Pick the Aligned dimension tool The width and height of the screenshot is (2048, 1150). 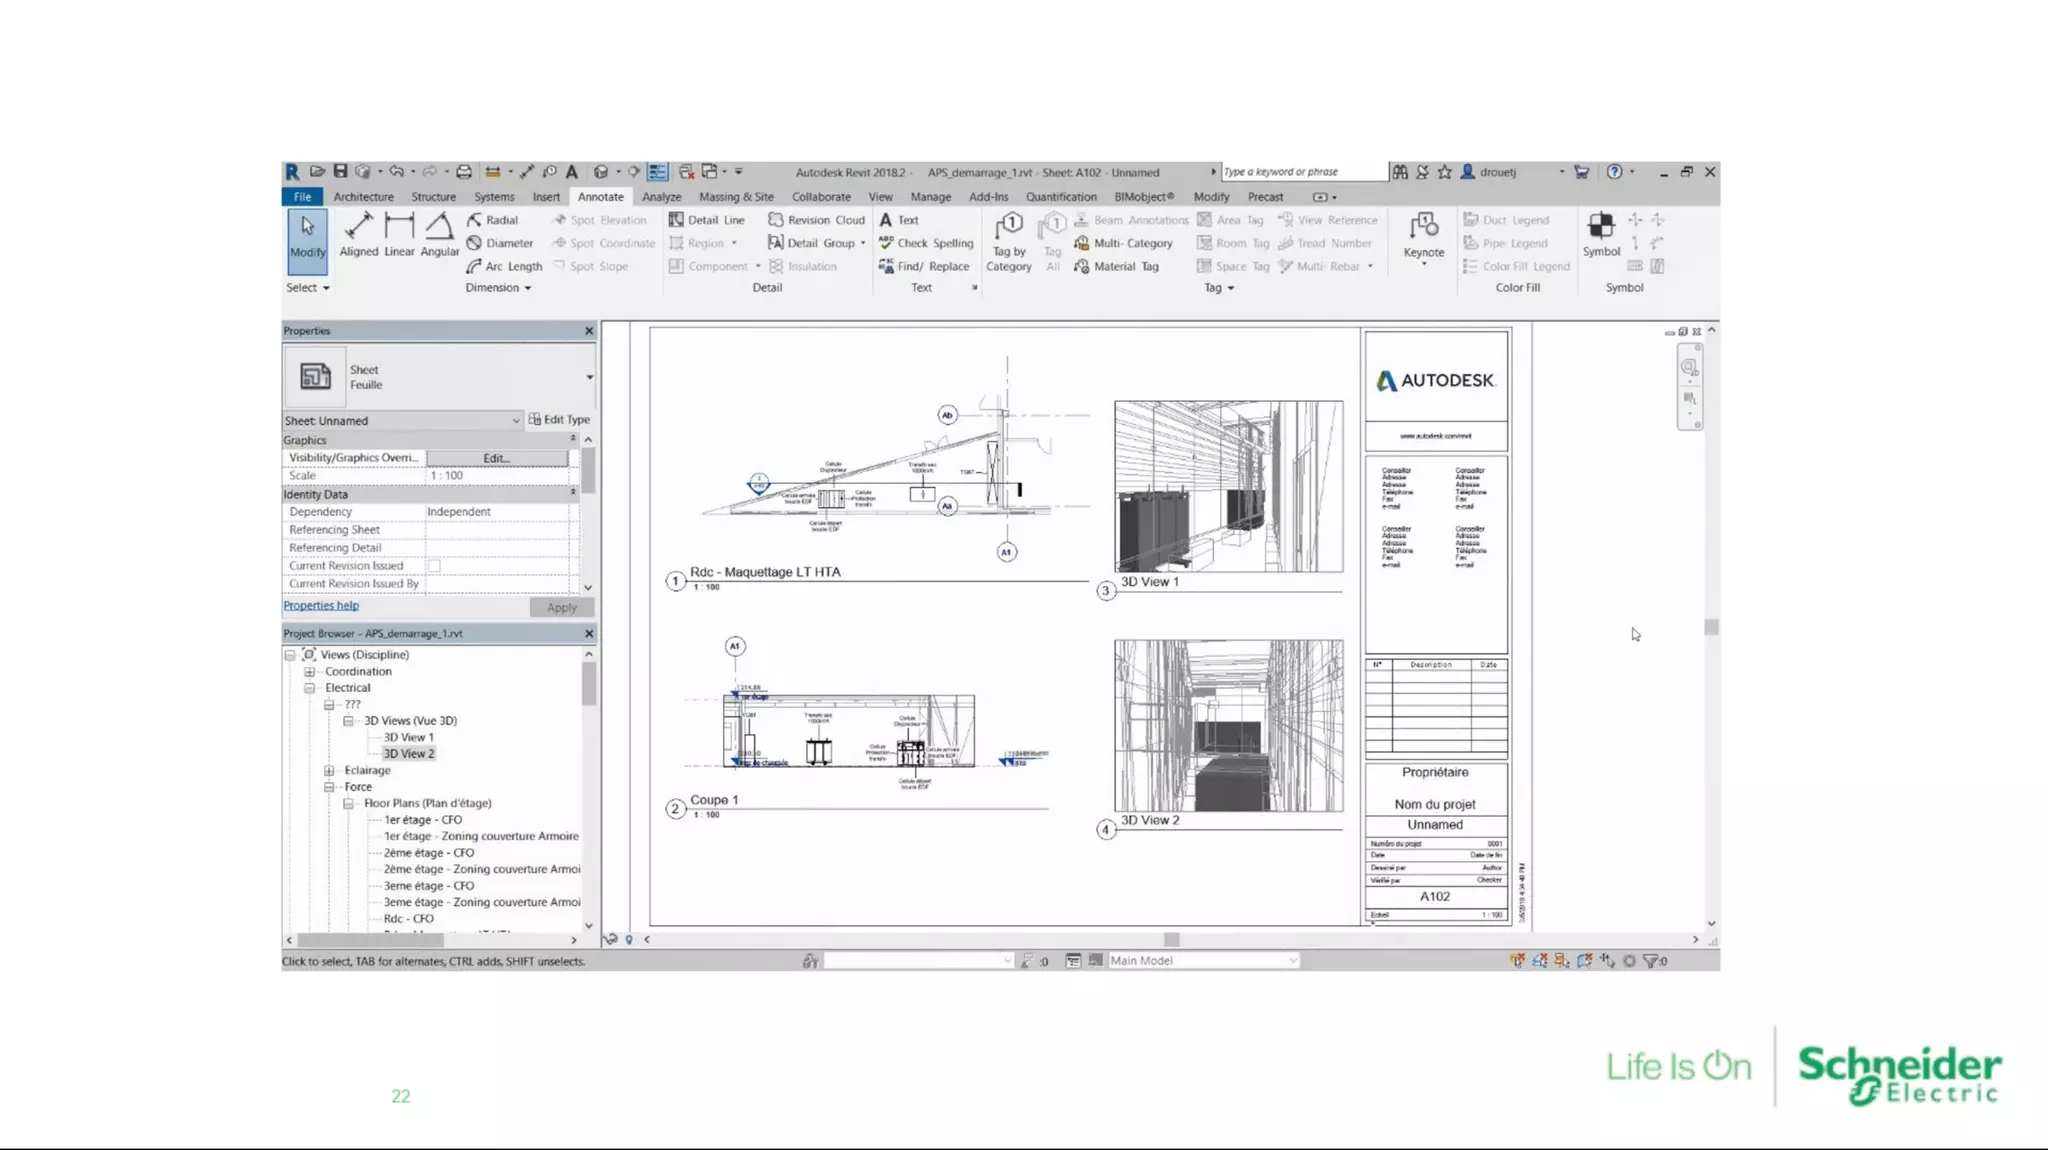coord(358,236)
